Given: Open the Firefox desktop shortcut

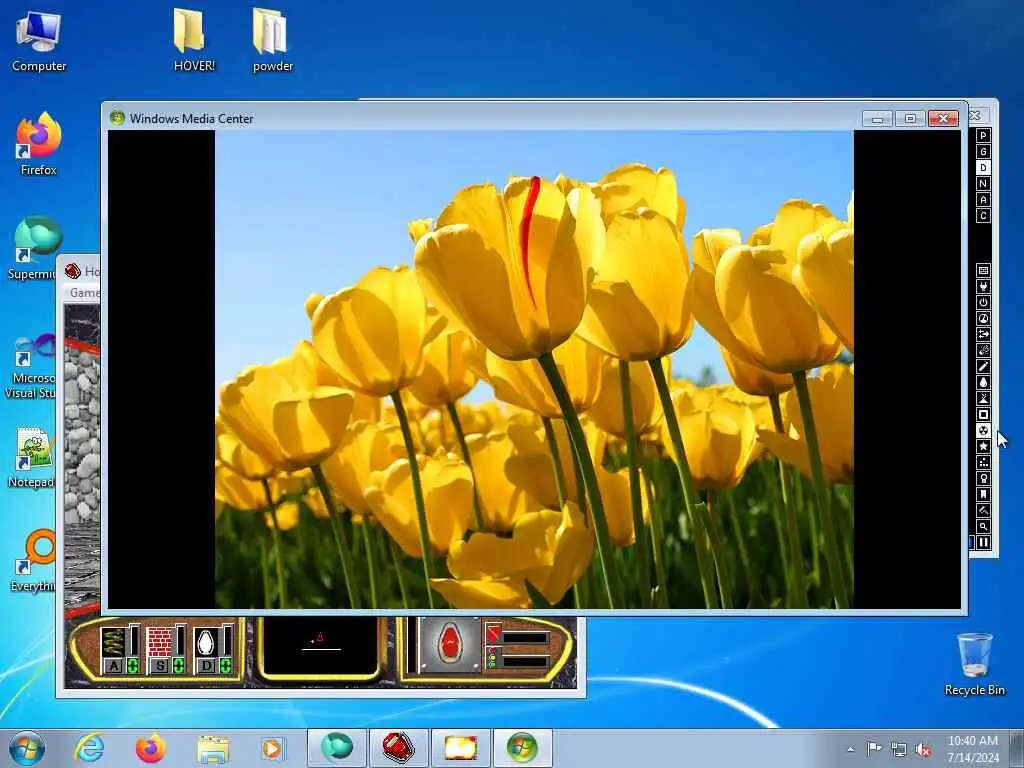Looking at the screenshot, I should (x=39, y=144).
